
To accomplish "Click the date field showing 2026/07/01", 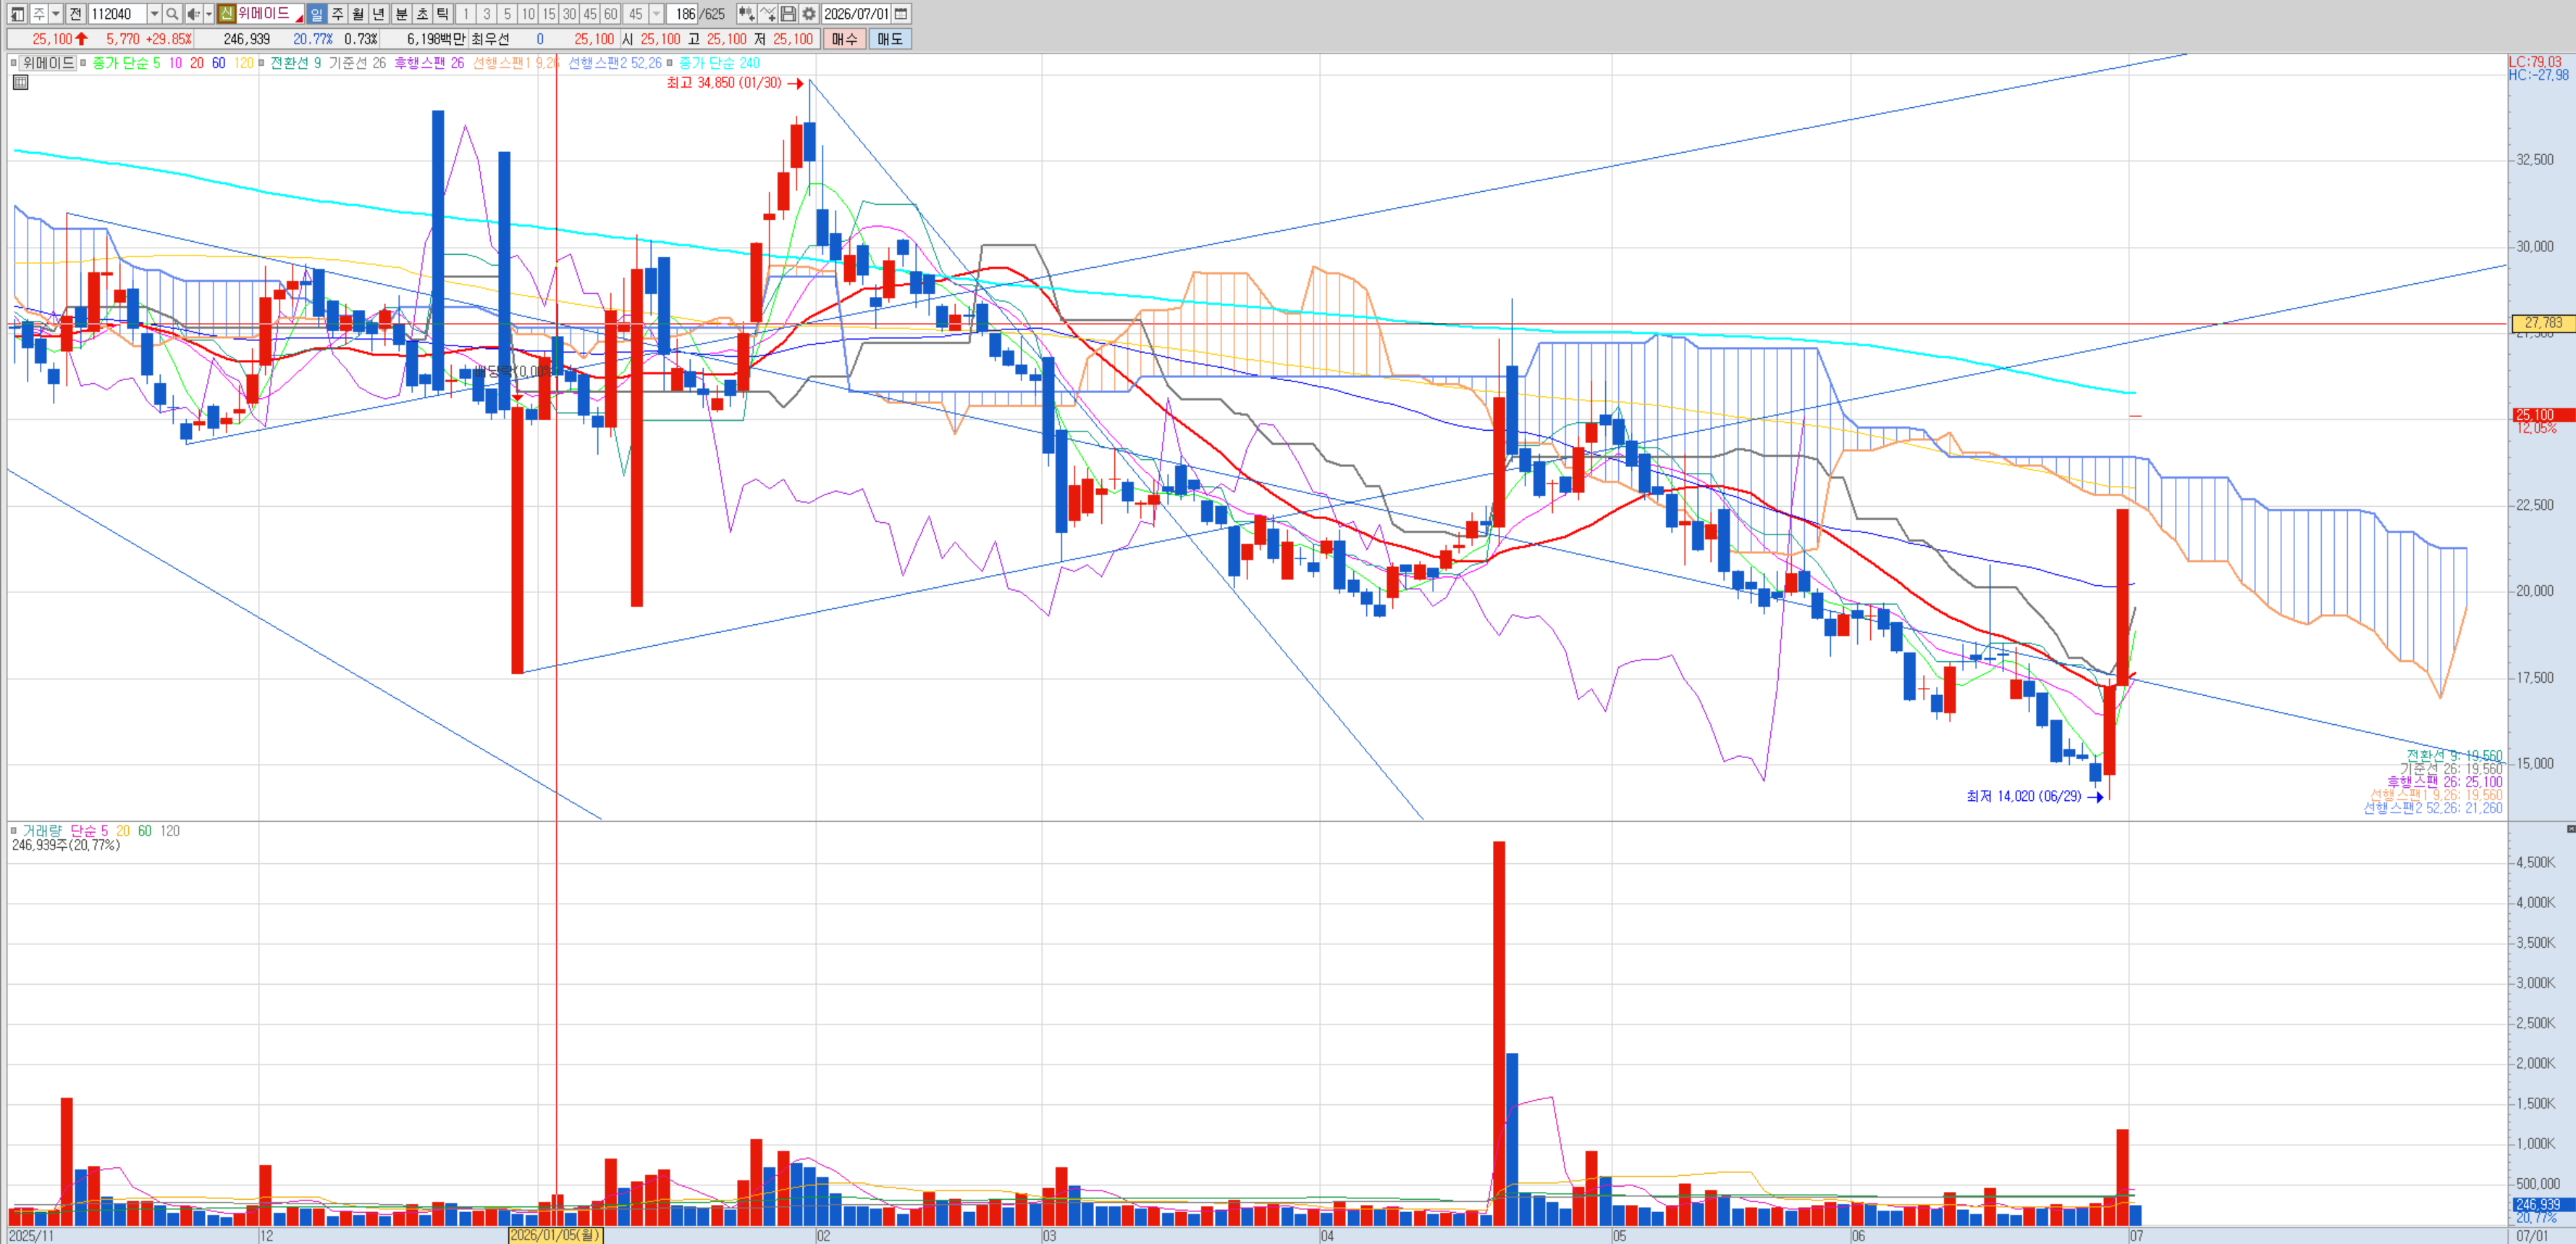I will coord(856,14).
